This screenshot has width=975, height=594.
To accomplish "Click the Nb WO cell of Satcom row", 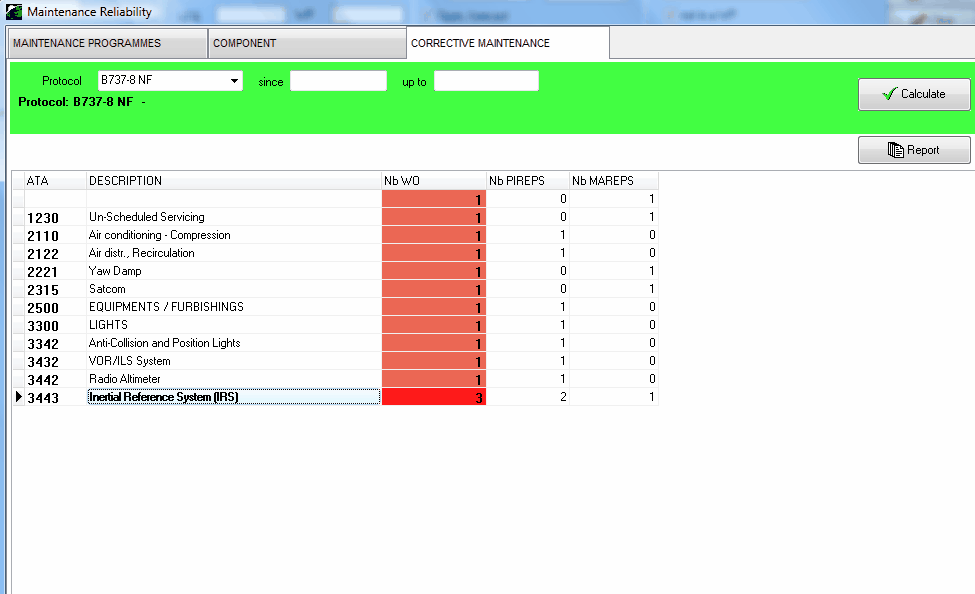I will pyautogui.click(x=434, y=289).
